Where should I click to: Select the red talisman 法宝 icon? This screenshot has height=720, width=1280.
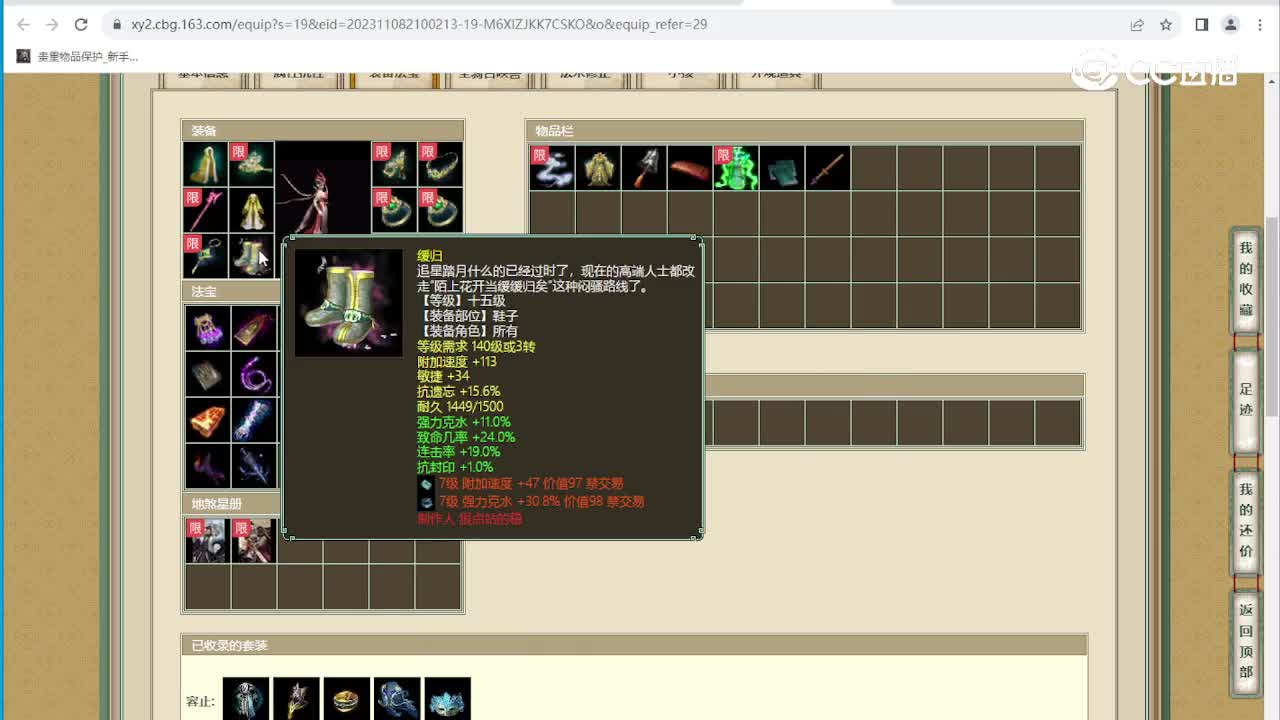253,327
